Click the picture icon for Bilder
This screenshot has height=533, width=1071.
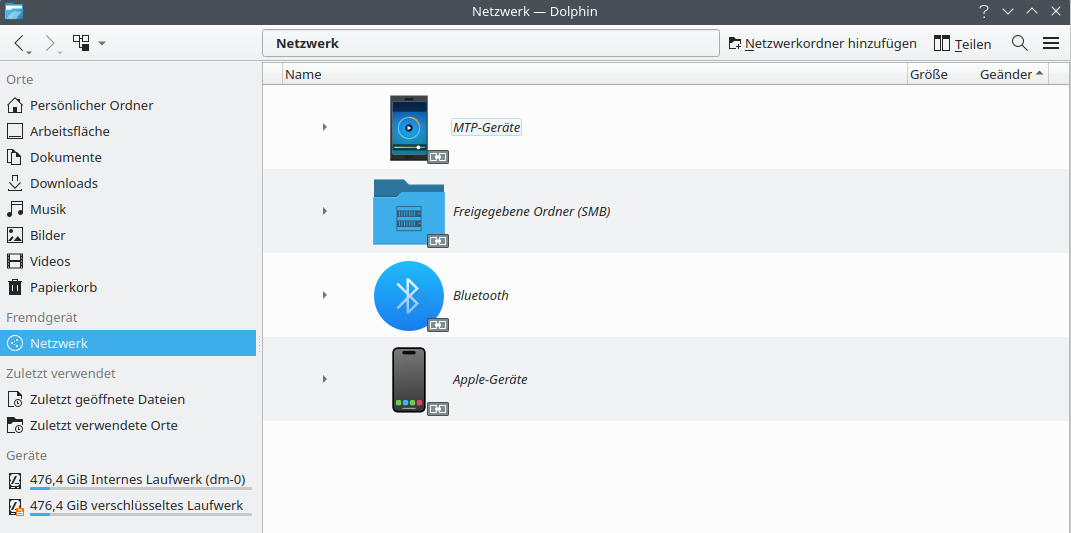point(15,235)
